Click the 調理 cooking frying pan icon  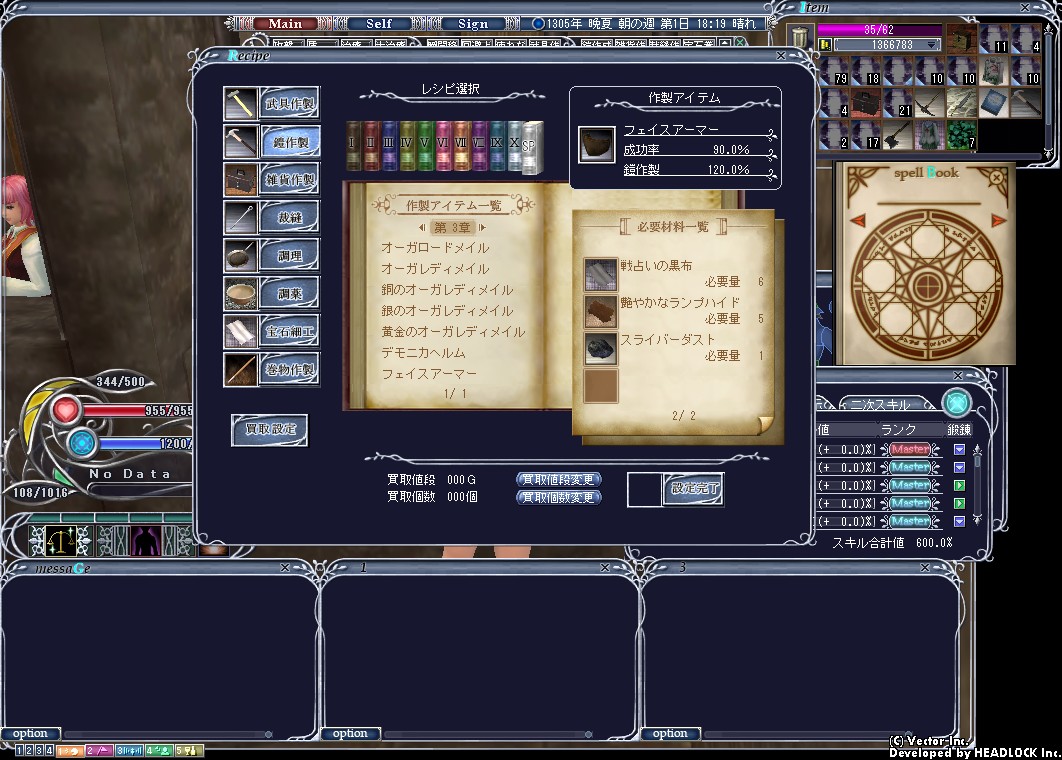click(x=241, y=255)
